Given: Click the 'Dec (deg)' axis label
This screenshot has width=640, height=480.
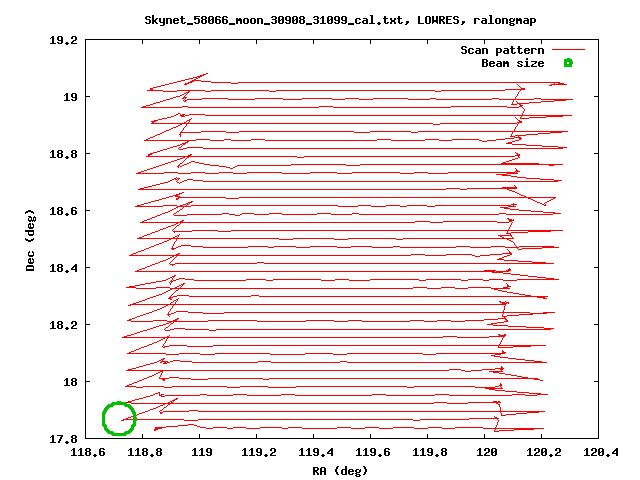Looking at the screenshot, I should 30,240.
